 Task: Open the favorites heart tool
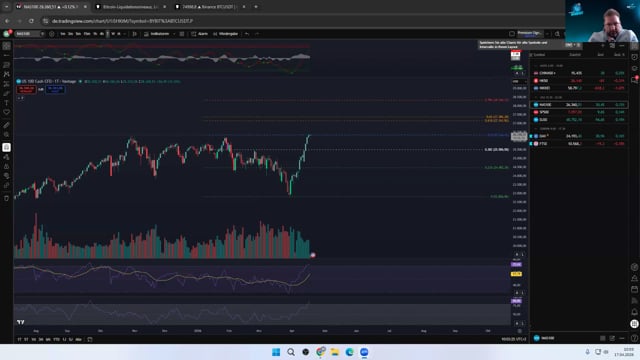(x=7, y=112)
